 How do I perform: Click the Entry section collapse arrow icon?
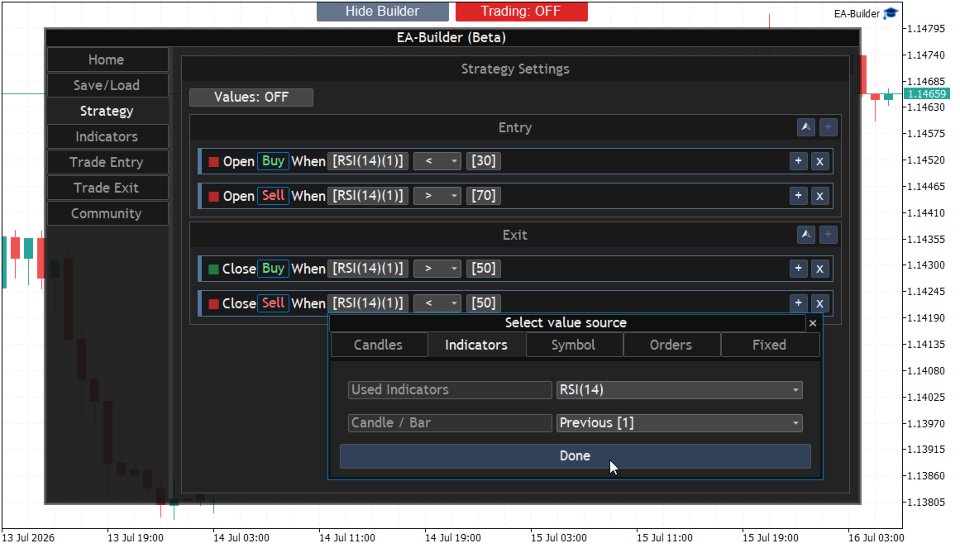pos(806,127)
